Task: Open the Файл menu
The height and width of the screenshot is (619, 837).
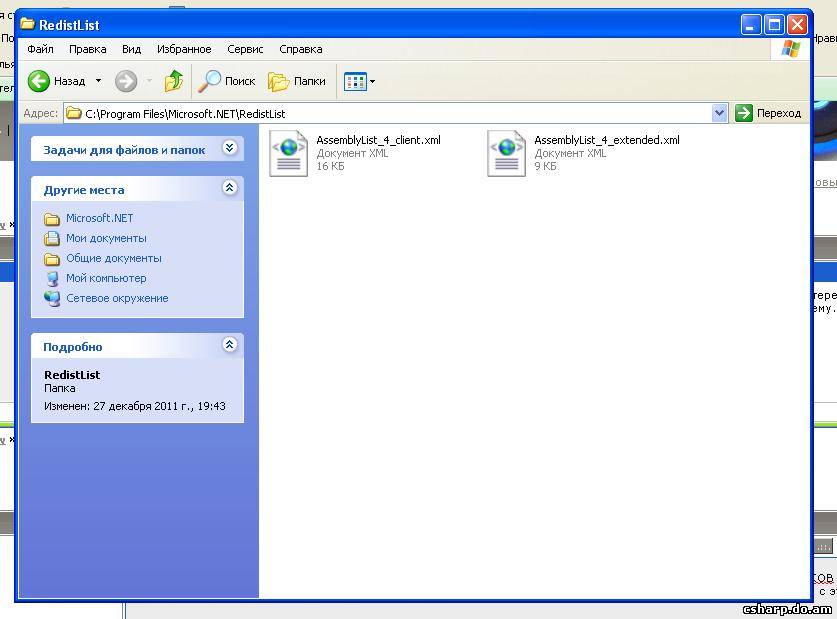Action: click(40, 49)
